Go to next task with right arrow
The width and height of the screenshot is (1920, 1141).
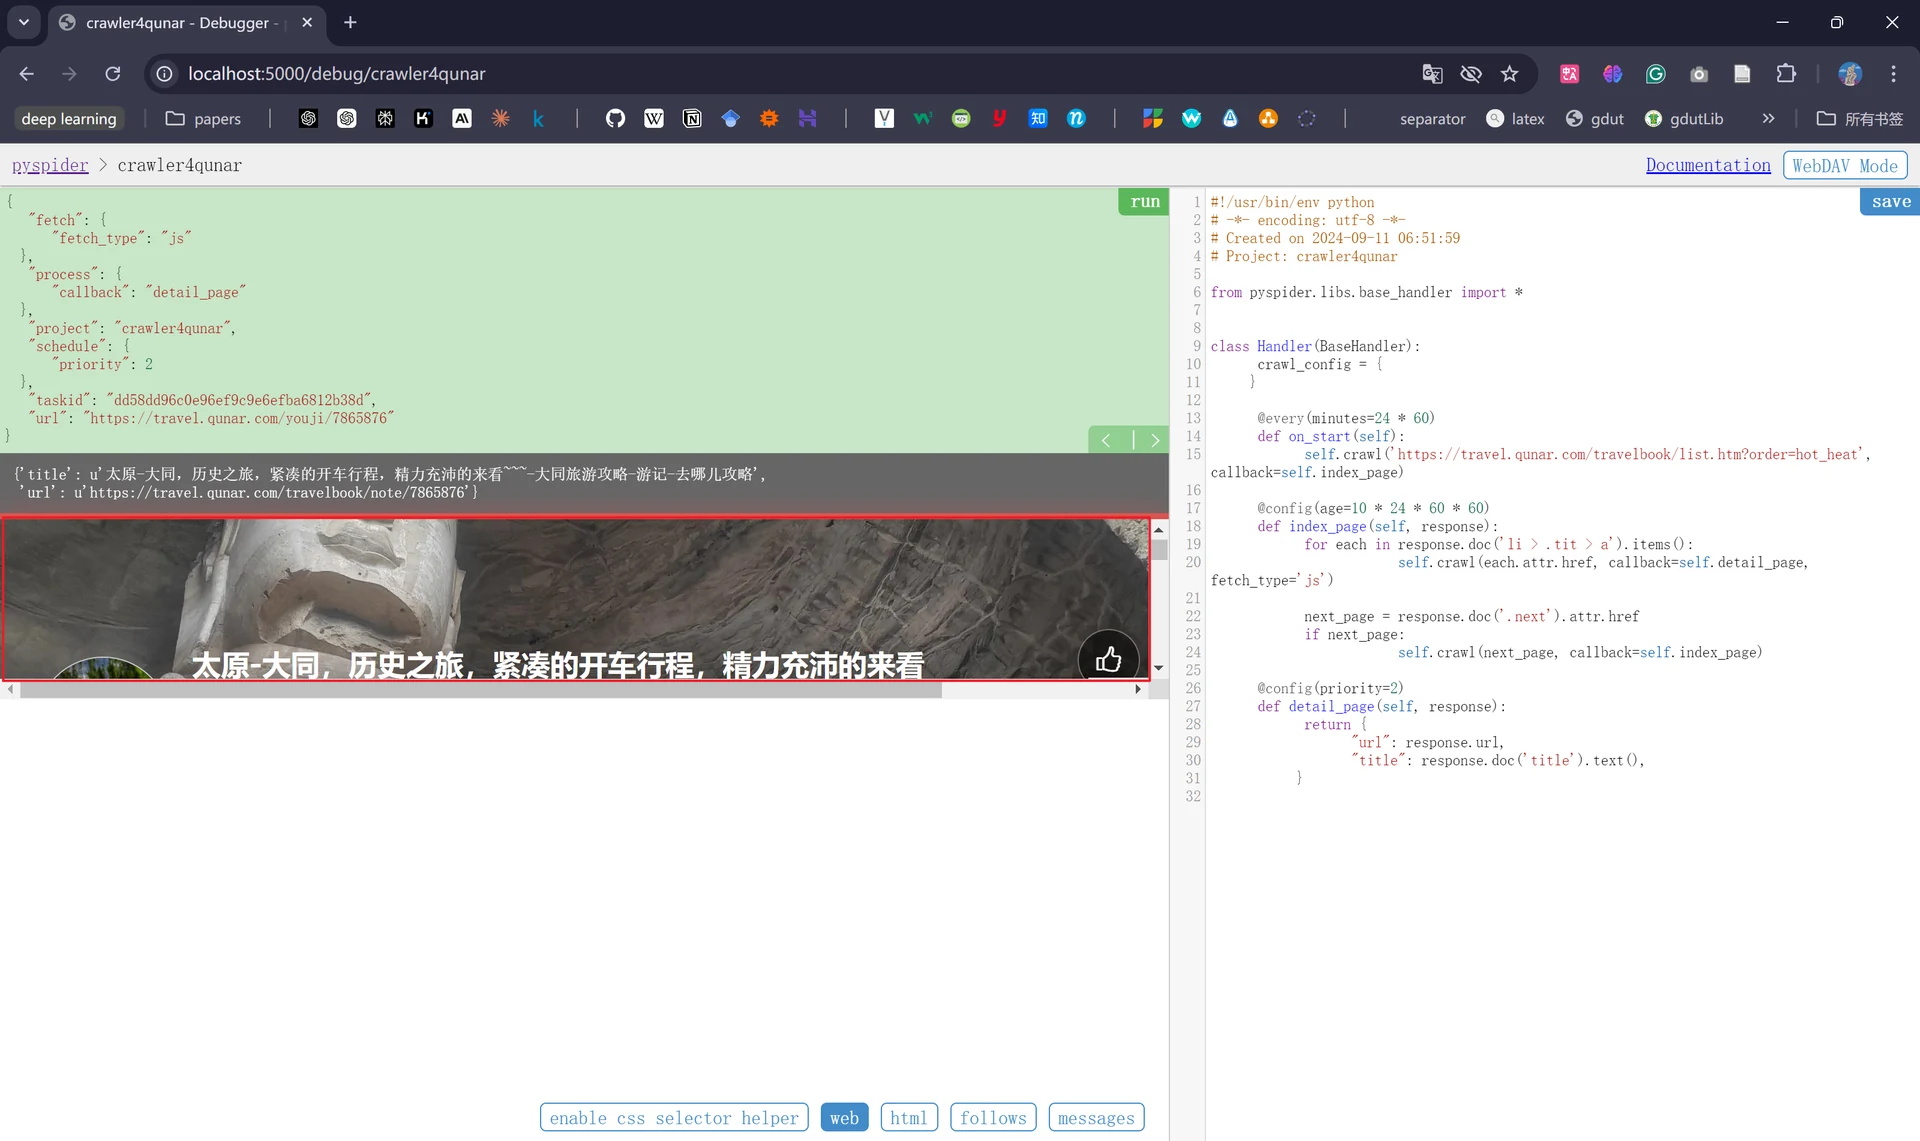pos(1154,440)
